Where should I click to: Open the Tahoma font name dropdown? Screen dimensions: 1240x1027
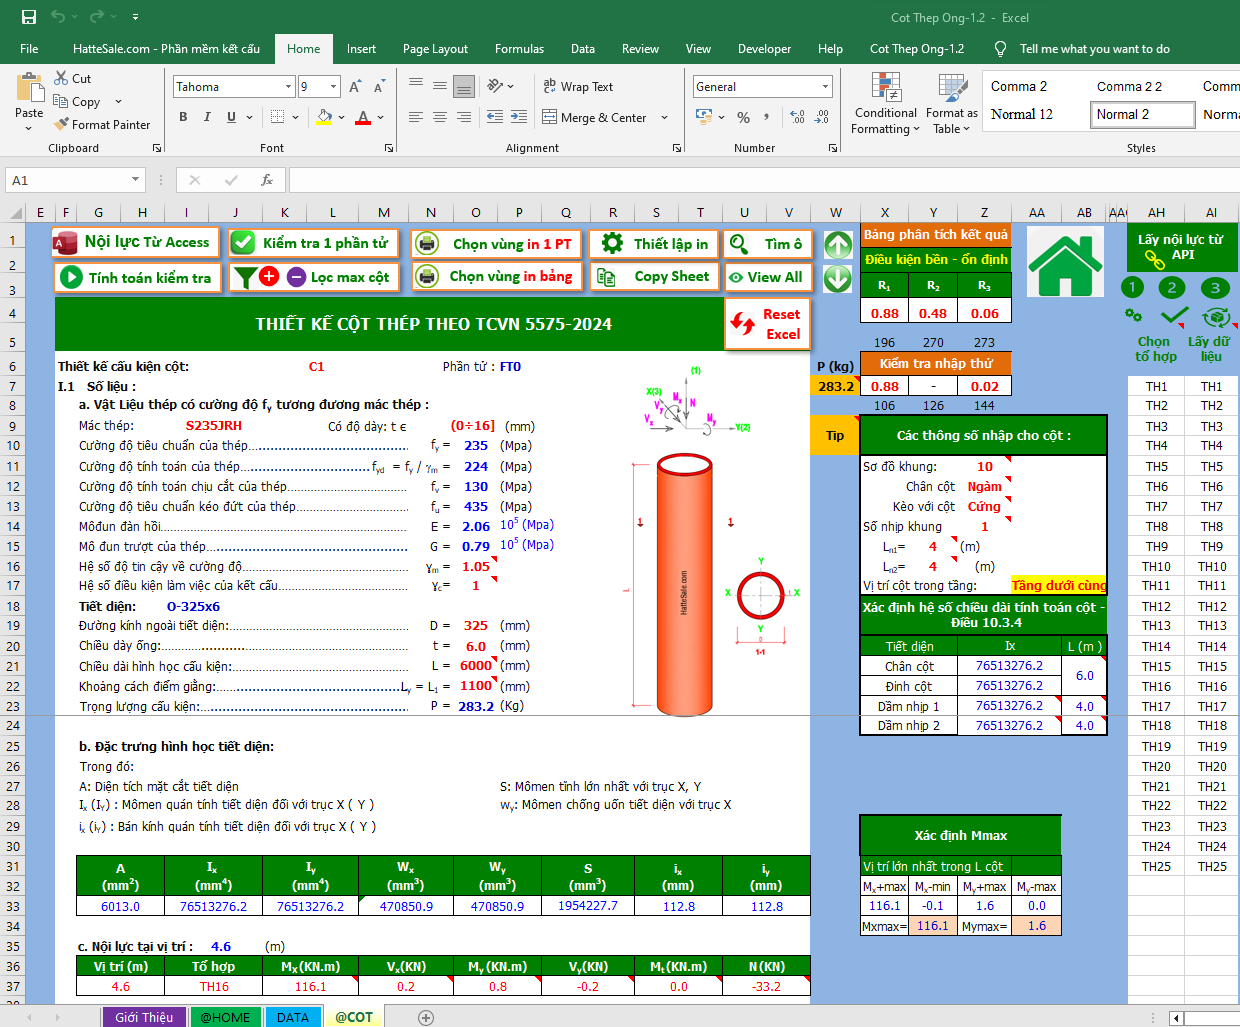pyautogui.click(x=288, y=87)
